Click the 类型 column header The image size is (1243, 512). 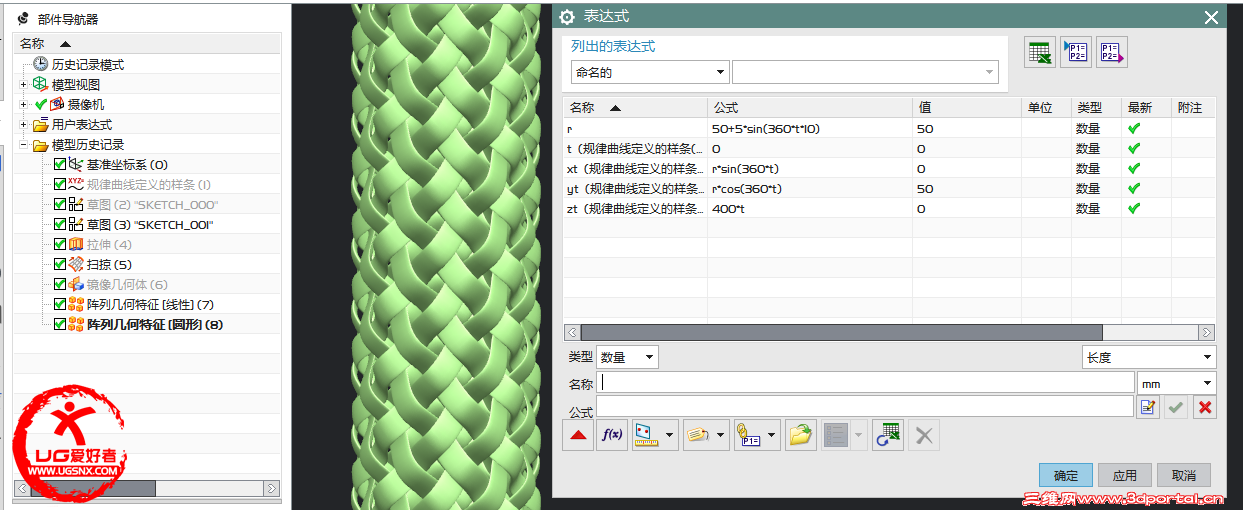pos(1096,107)
